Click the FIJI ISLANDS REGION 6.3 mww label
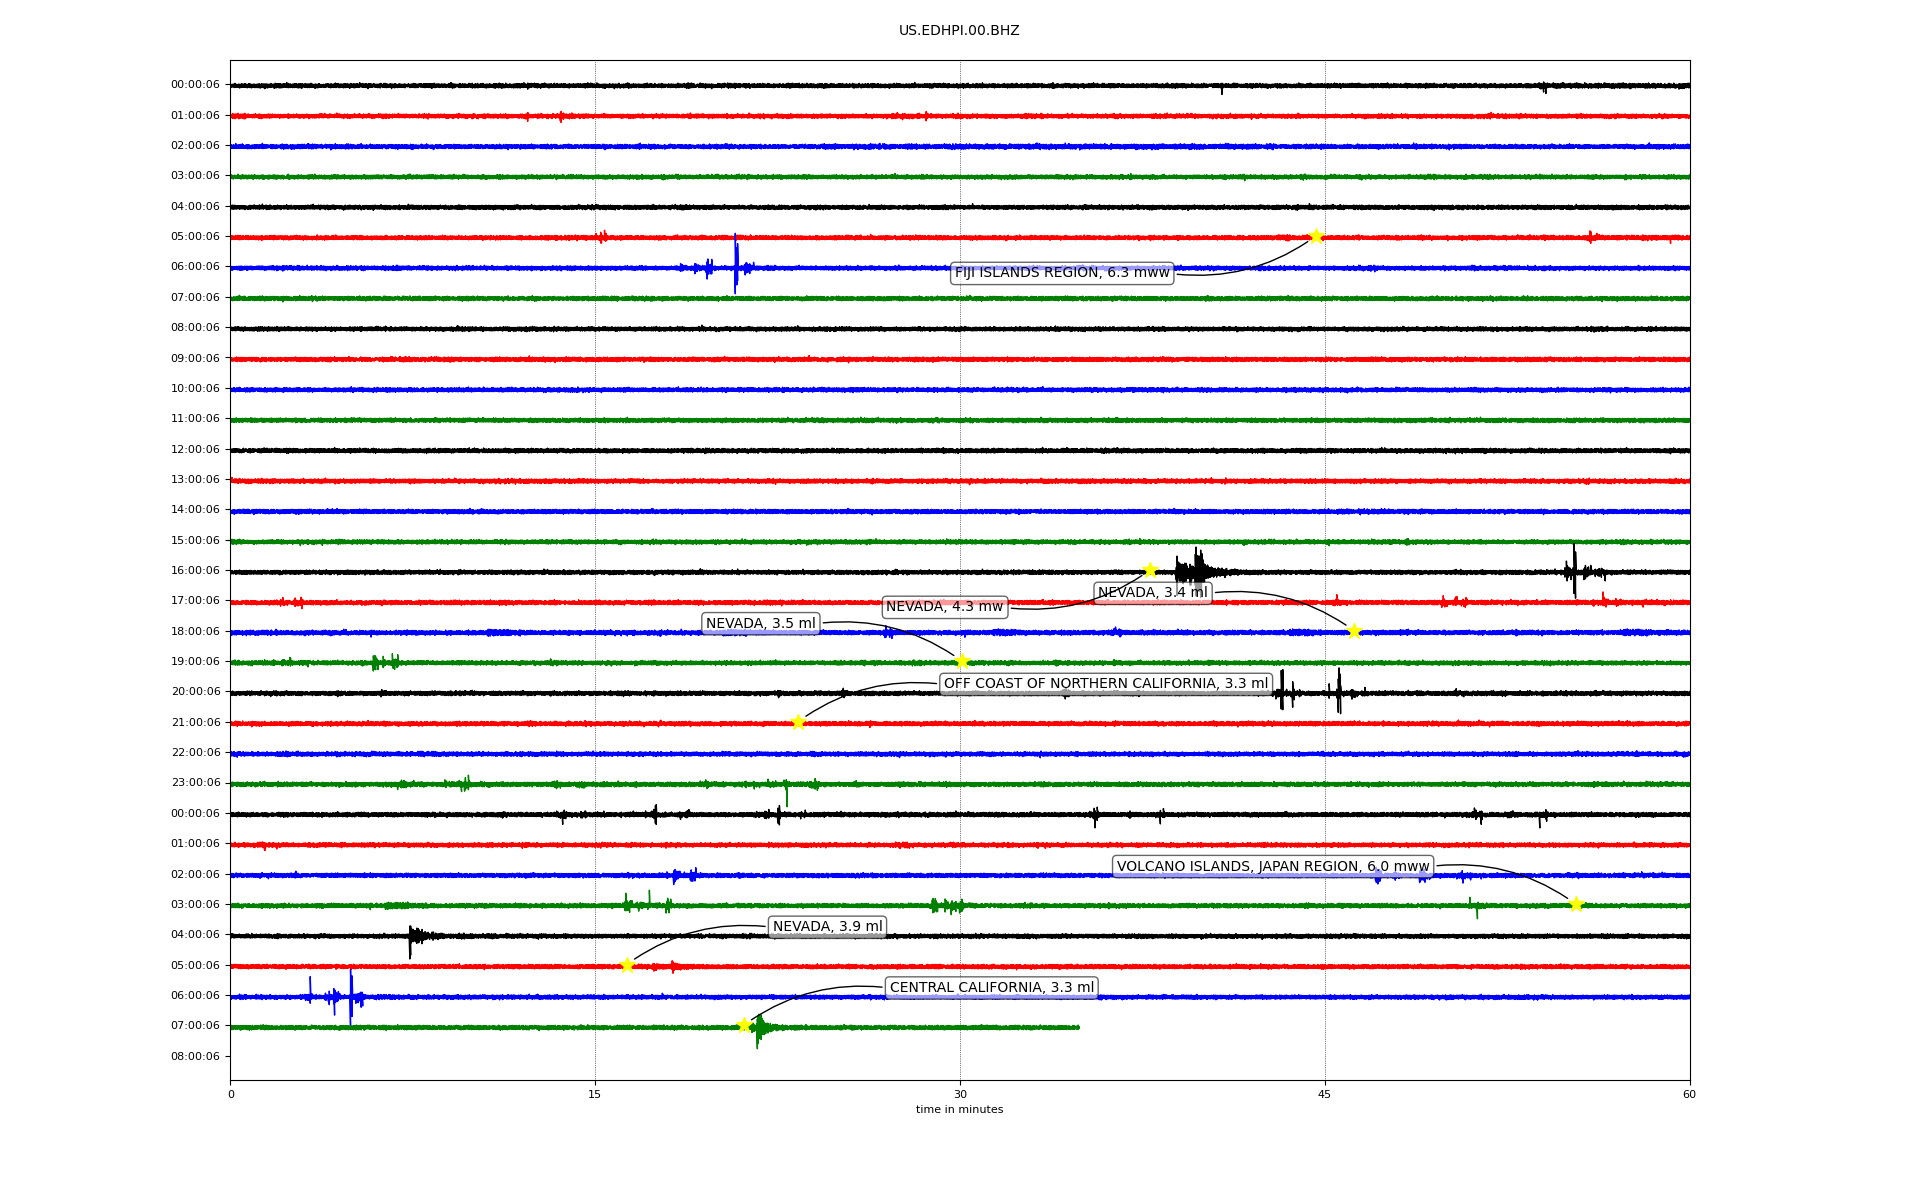 1061,272
